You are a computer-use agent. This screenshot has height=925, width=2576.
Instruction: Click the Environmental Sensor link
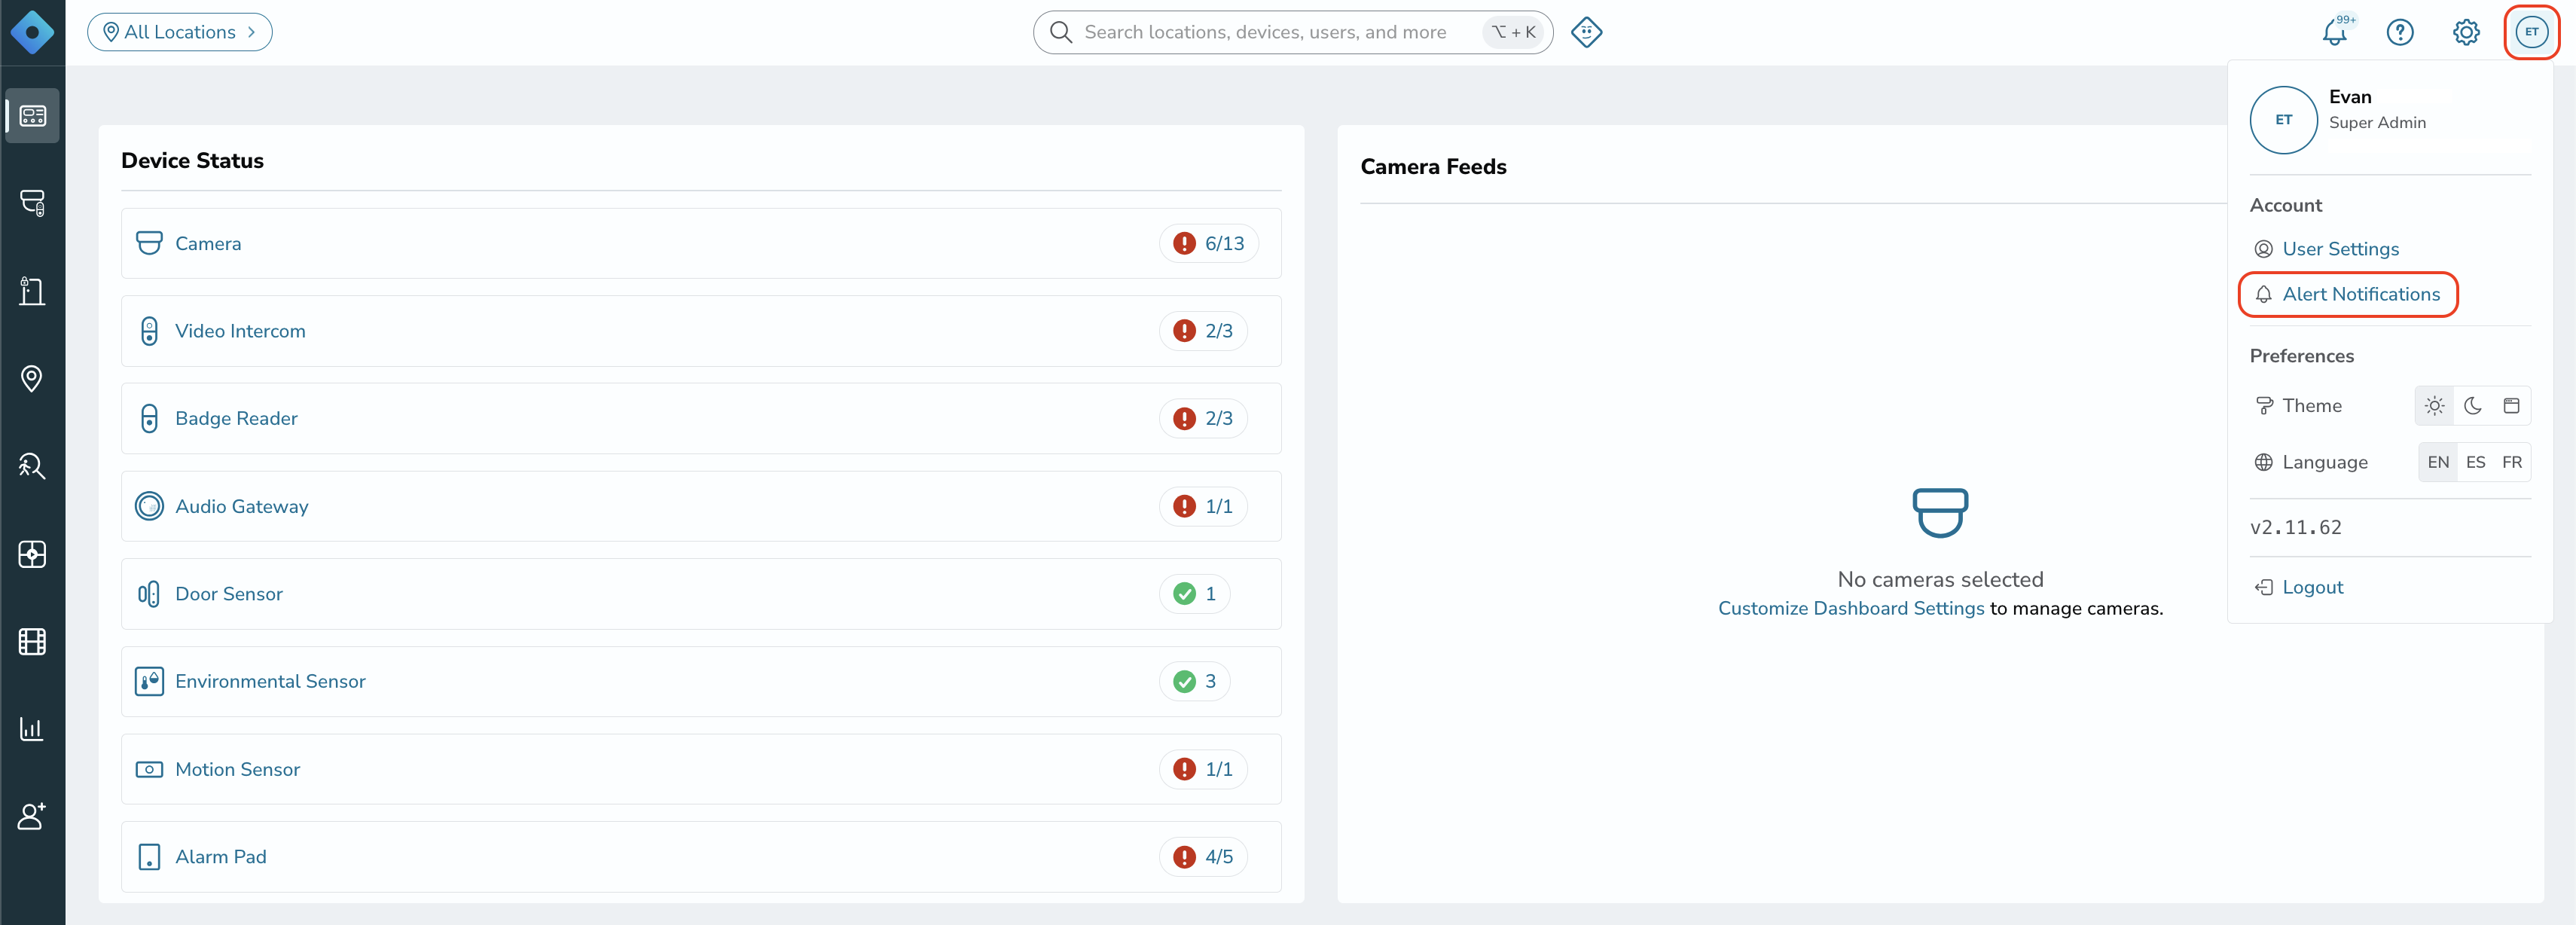click(270, 681)
